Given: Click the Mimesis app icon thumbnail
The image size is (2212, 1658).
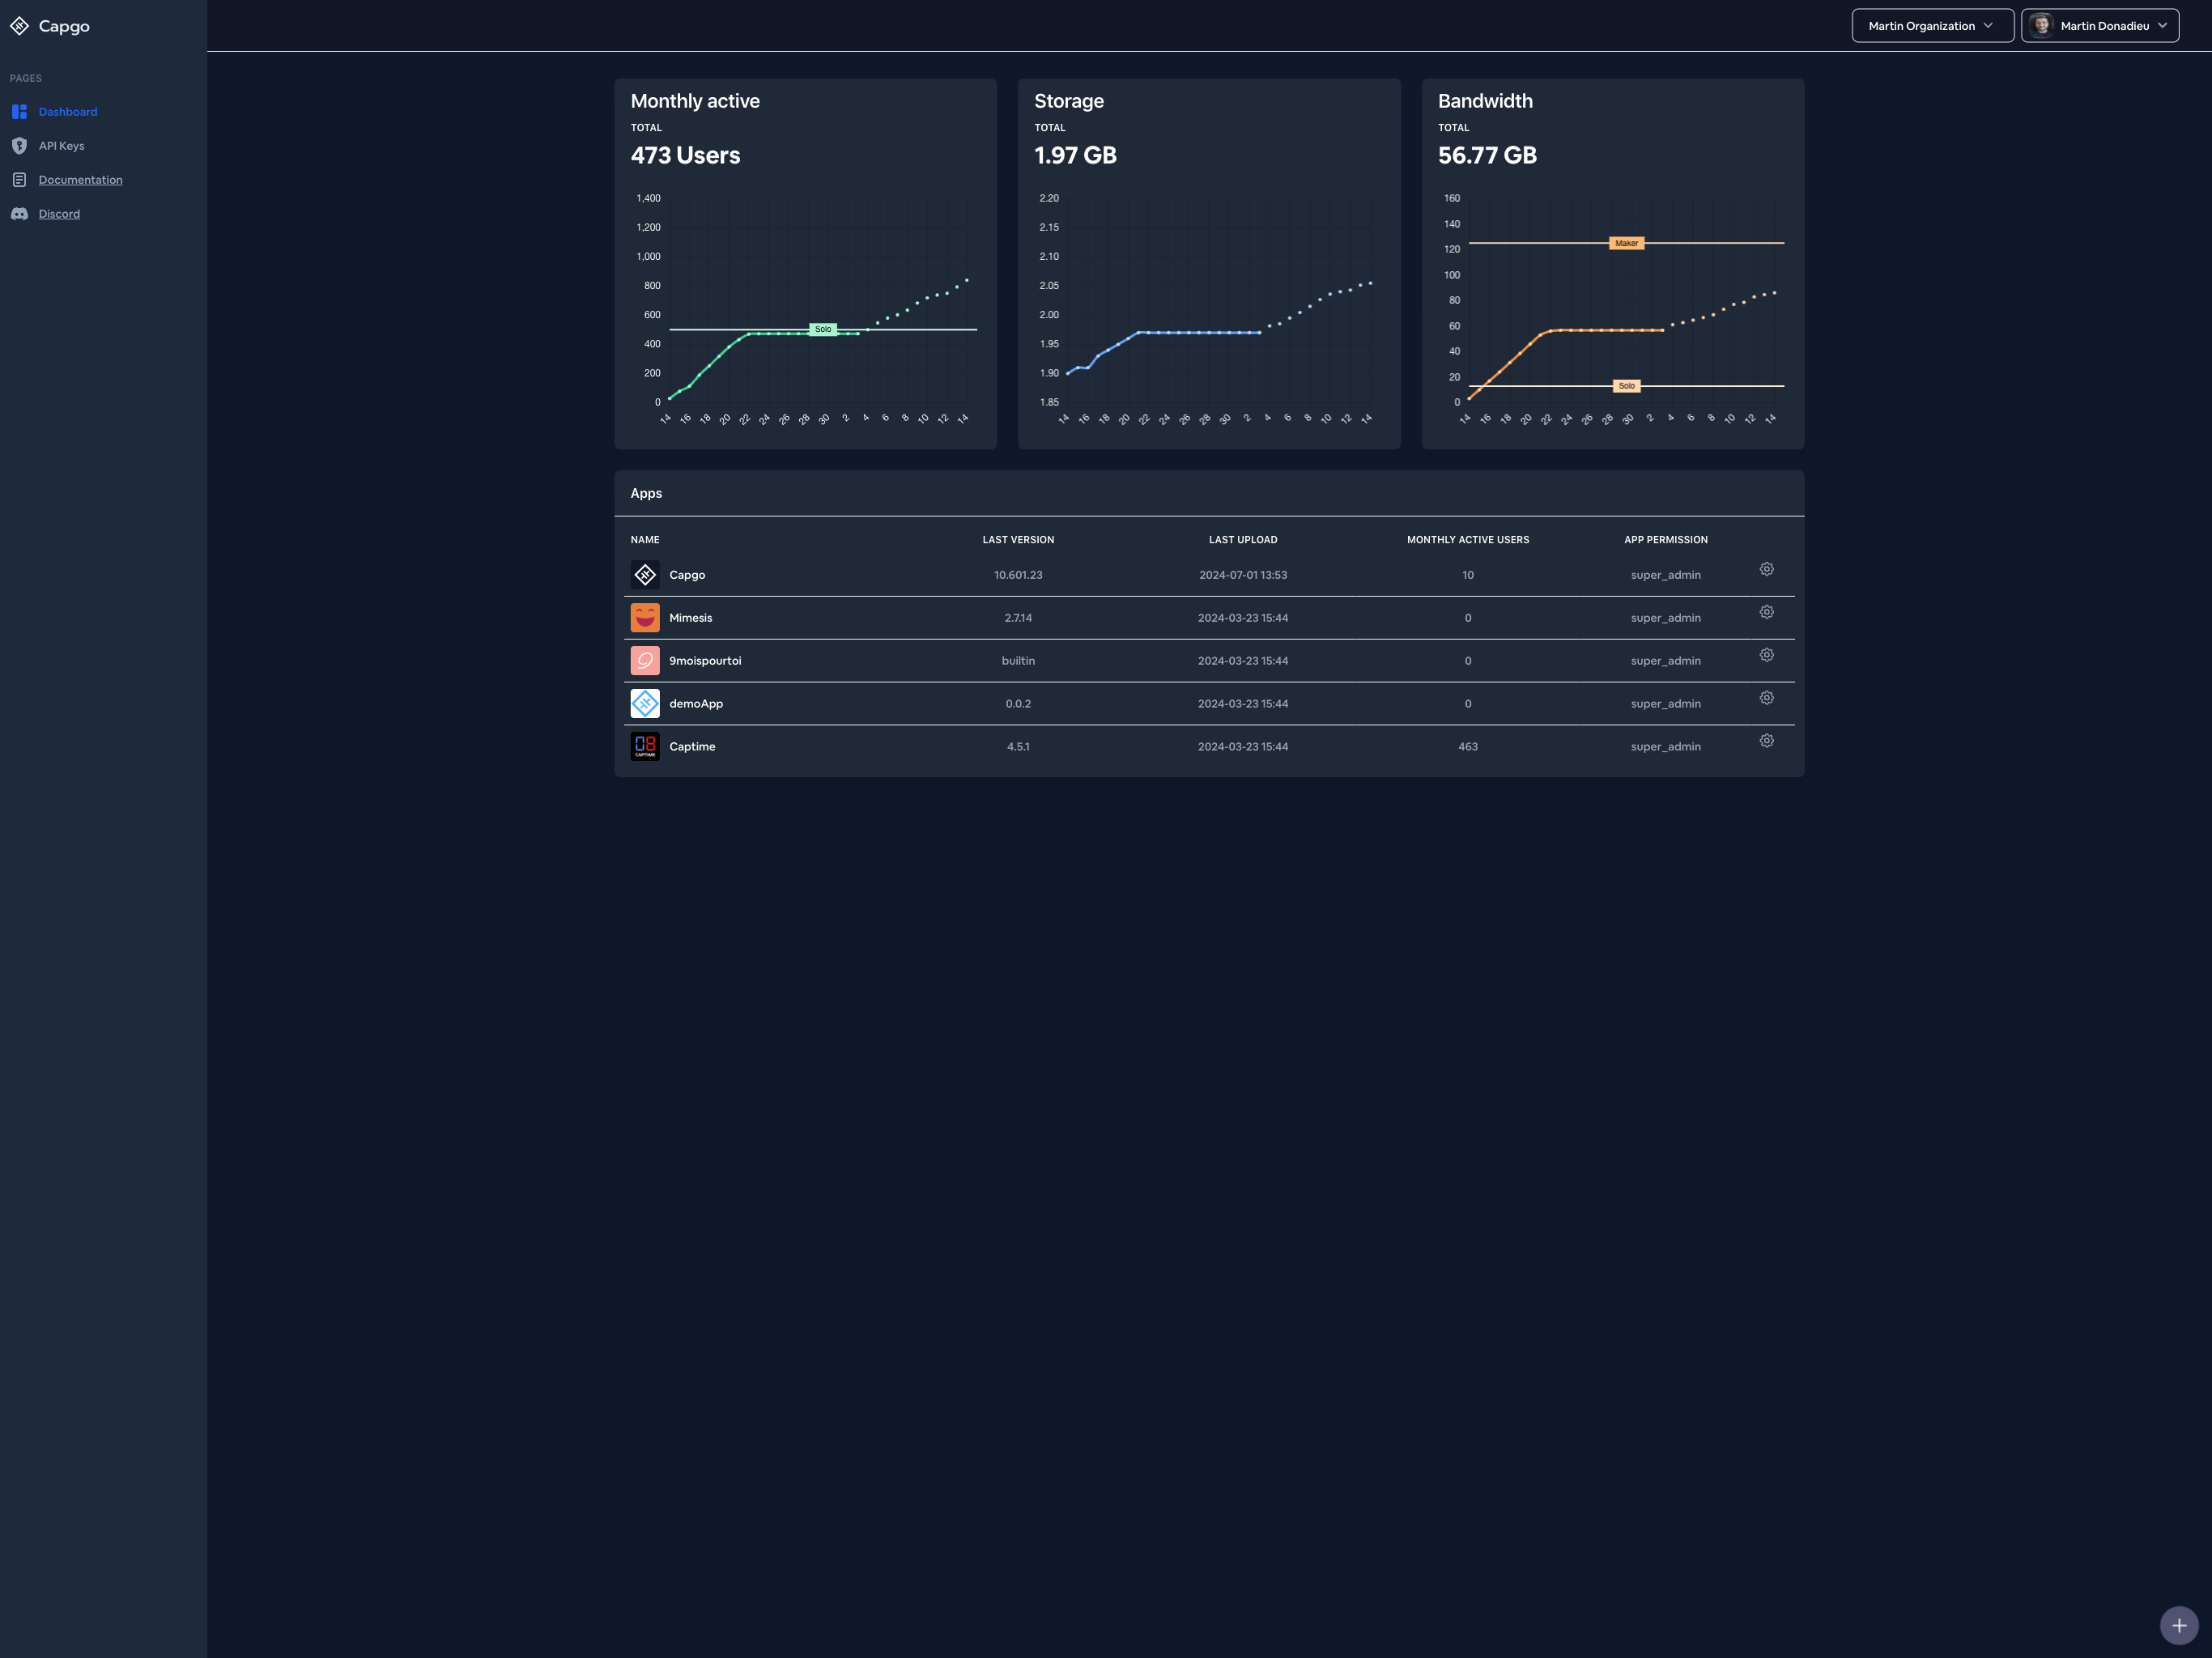Looking at the screenshot, I should click(x=645, y=618).
